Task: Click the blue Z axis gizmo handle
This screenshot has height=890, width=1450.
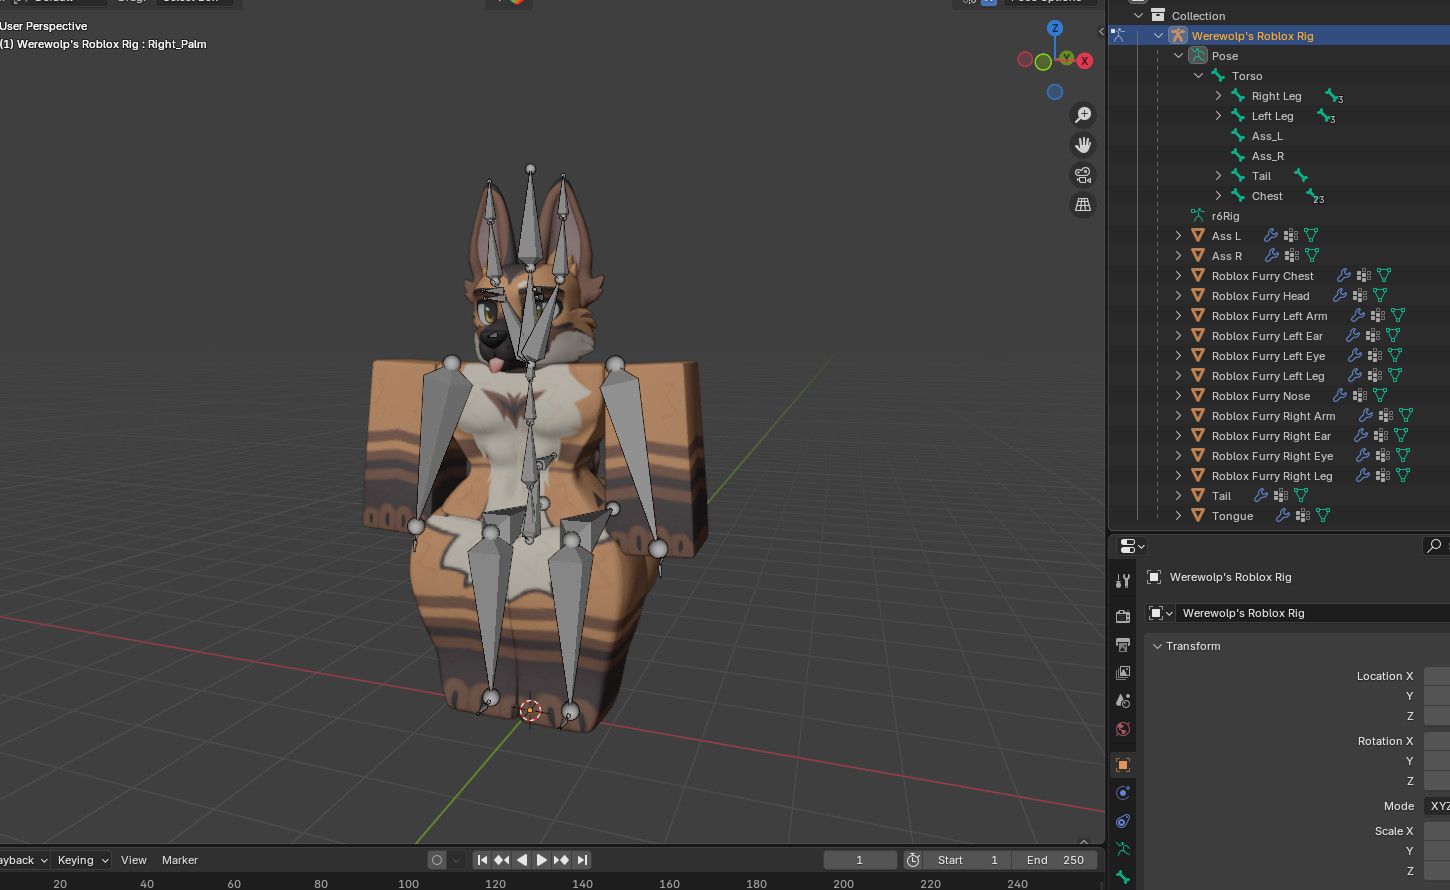Action: 1055,28
